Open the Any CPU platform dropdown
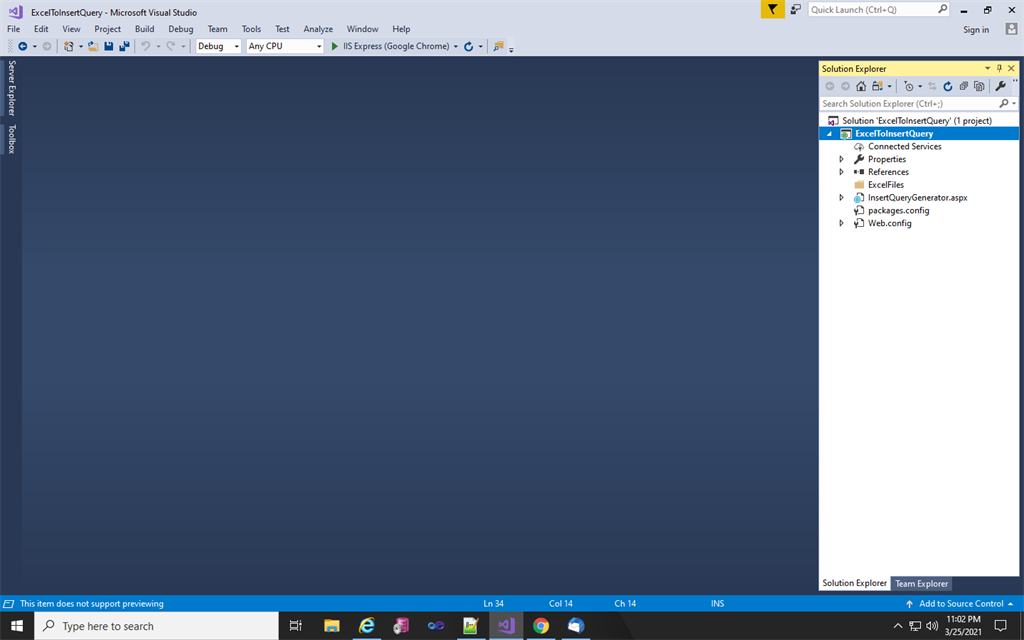Screen dimensions: 1024x640 click(283, 46)
